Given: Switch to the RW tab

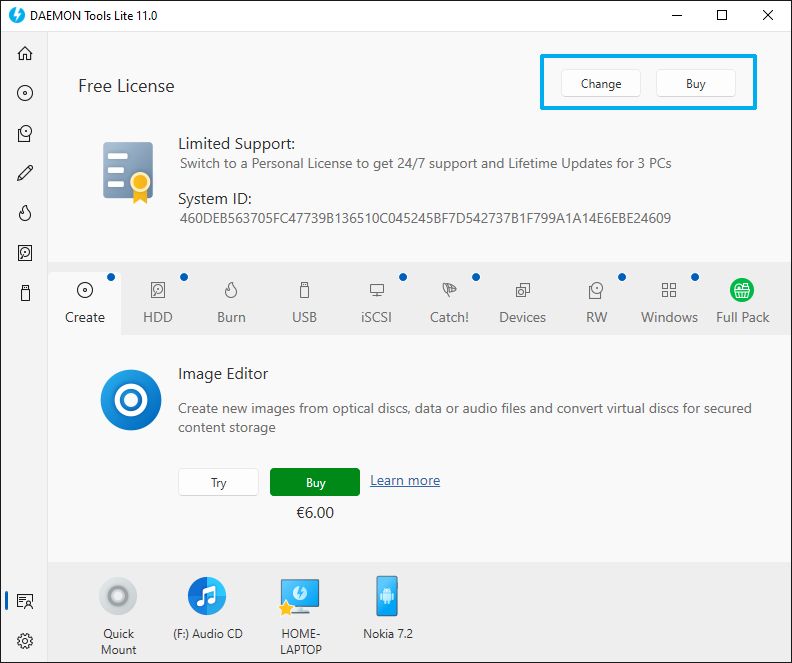Looking at the screenshot, I should [x=596, y=303].
